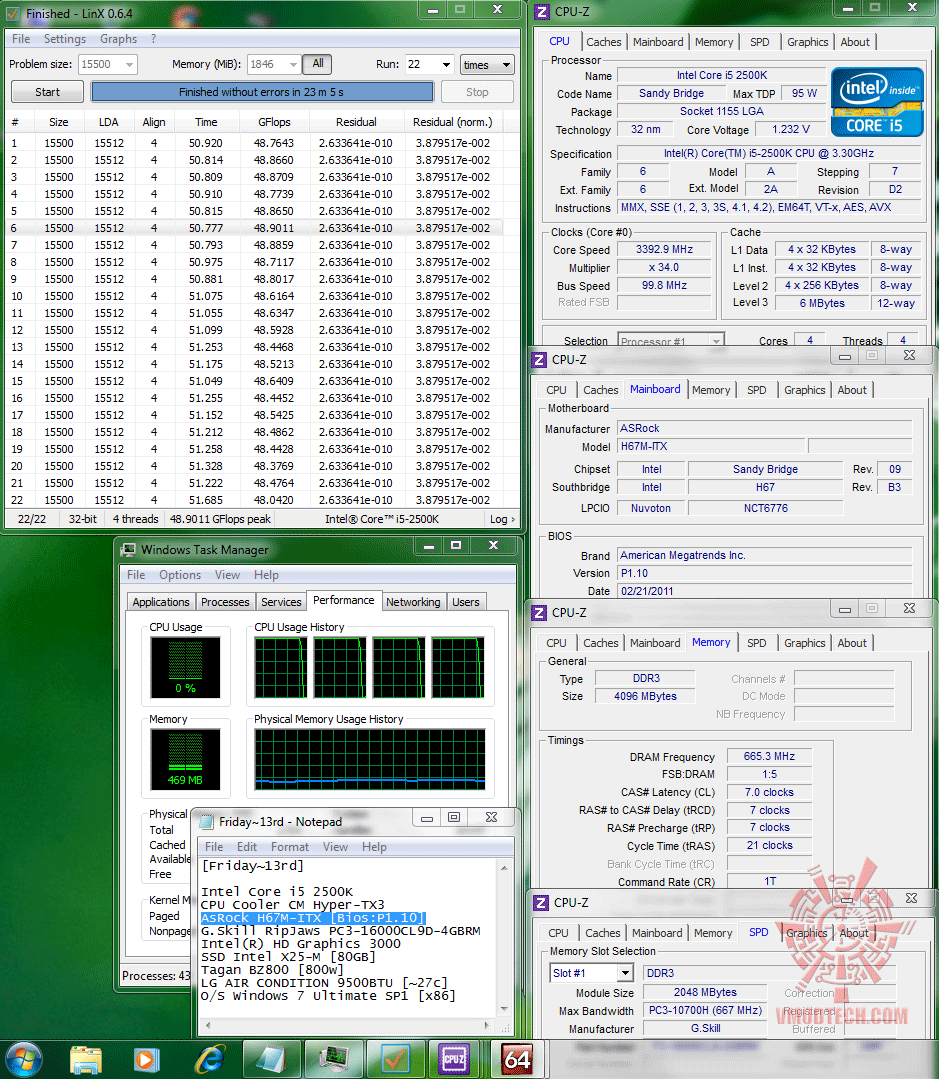Expand the Log panel in LinX
This screenshot has height=1079, width=939.
pyautogui.click(x=502, y=520)
